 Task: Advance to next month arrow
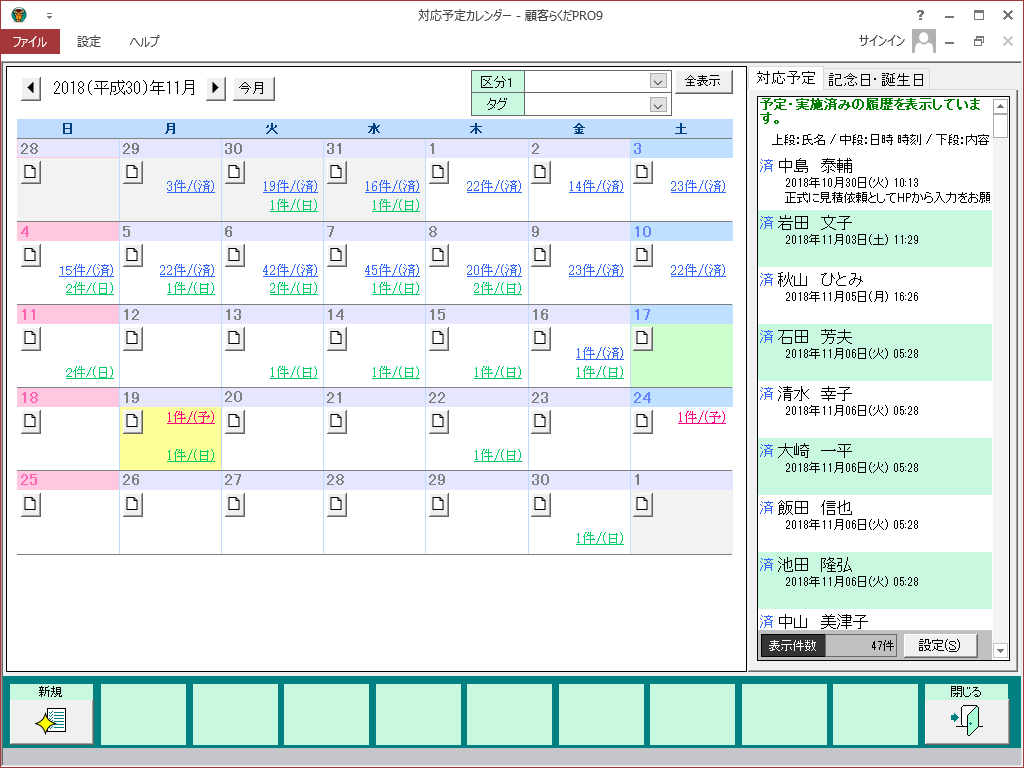point(216,88)
